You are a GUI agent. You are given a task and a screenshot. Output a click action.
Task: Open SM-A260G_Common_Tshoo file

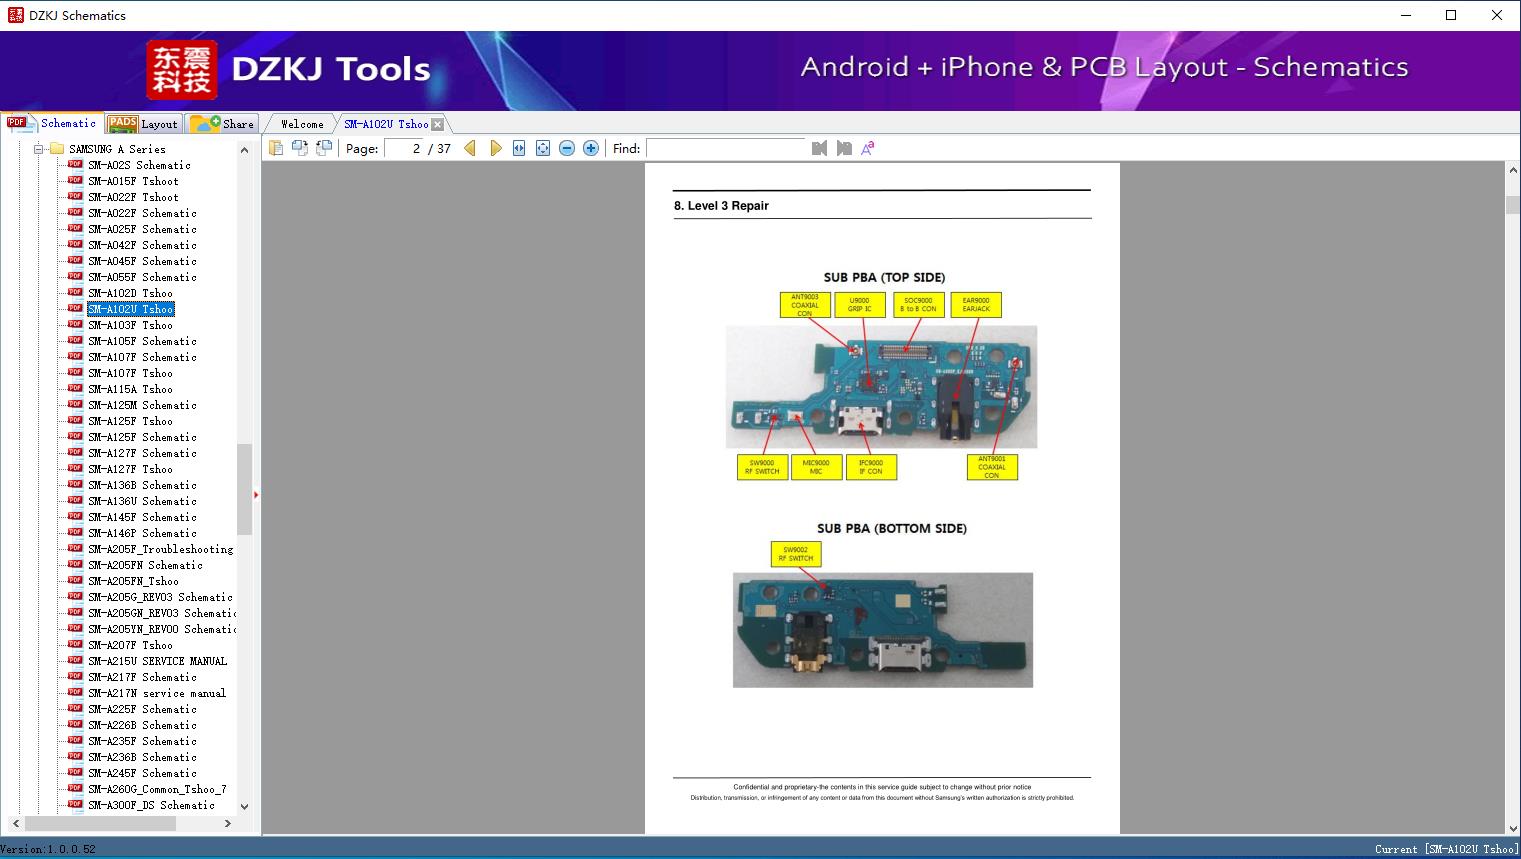coord(157,789)
